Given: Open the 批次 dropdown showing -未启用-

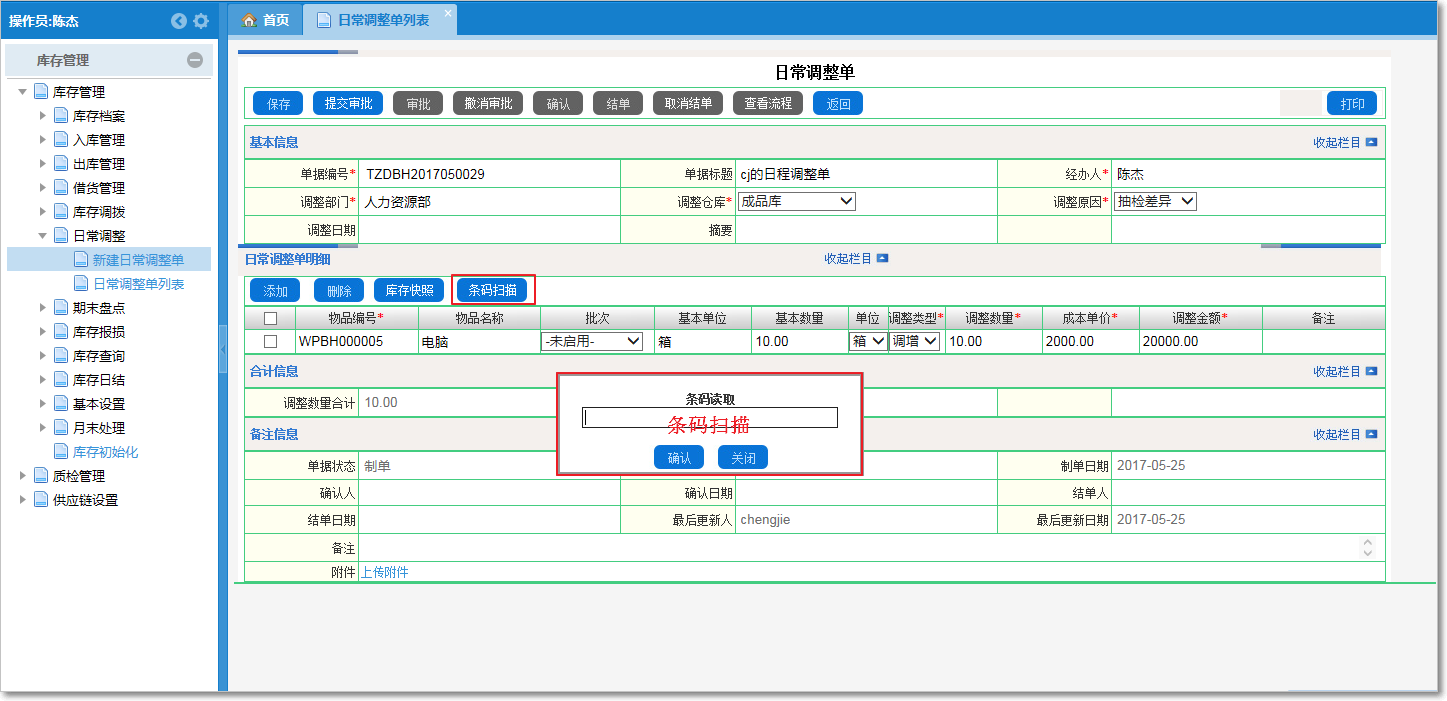Looking at the screenshot, I should 592,342.
